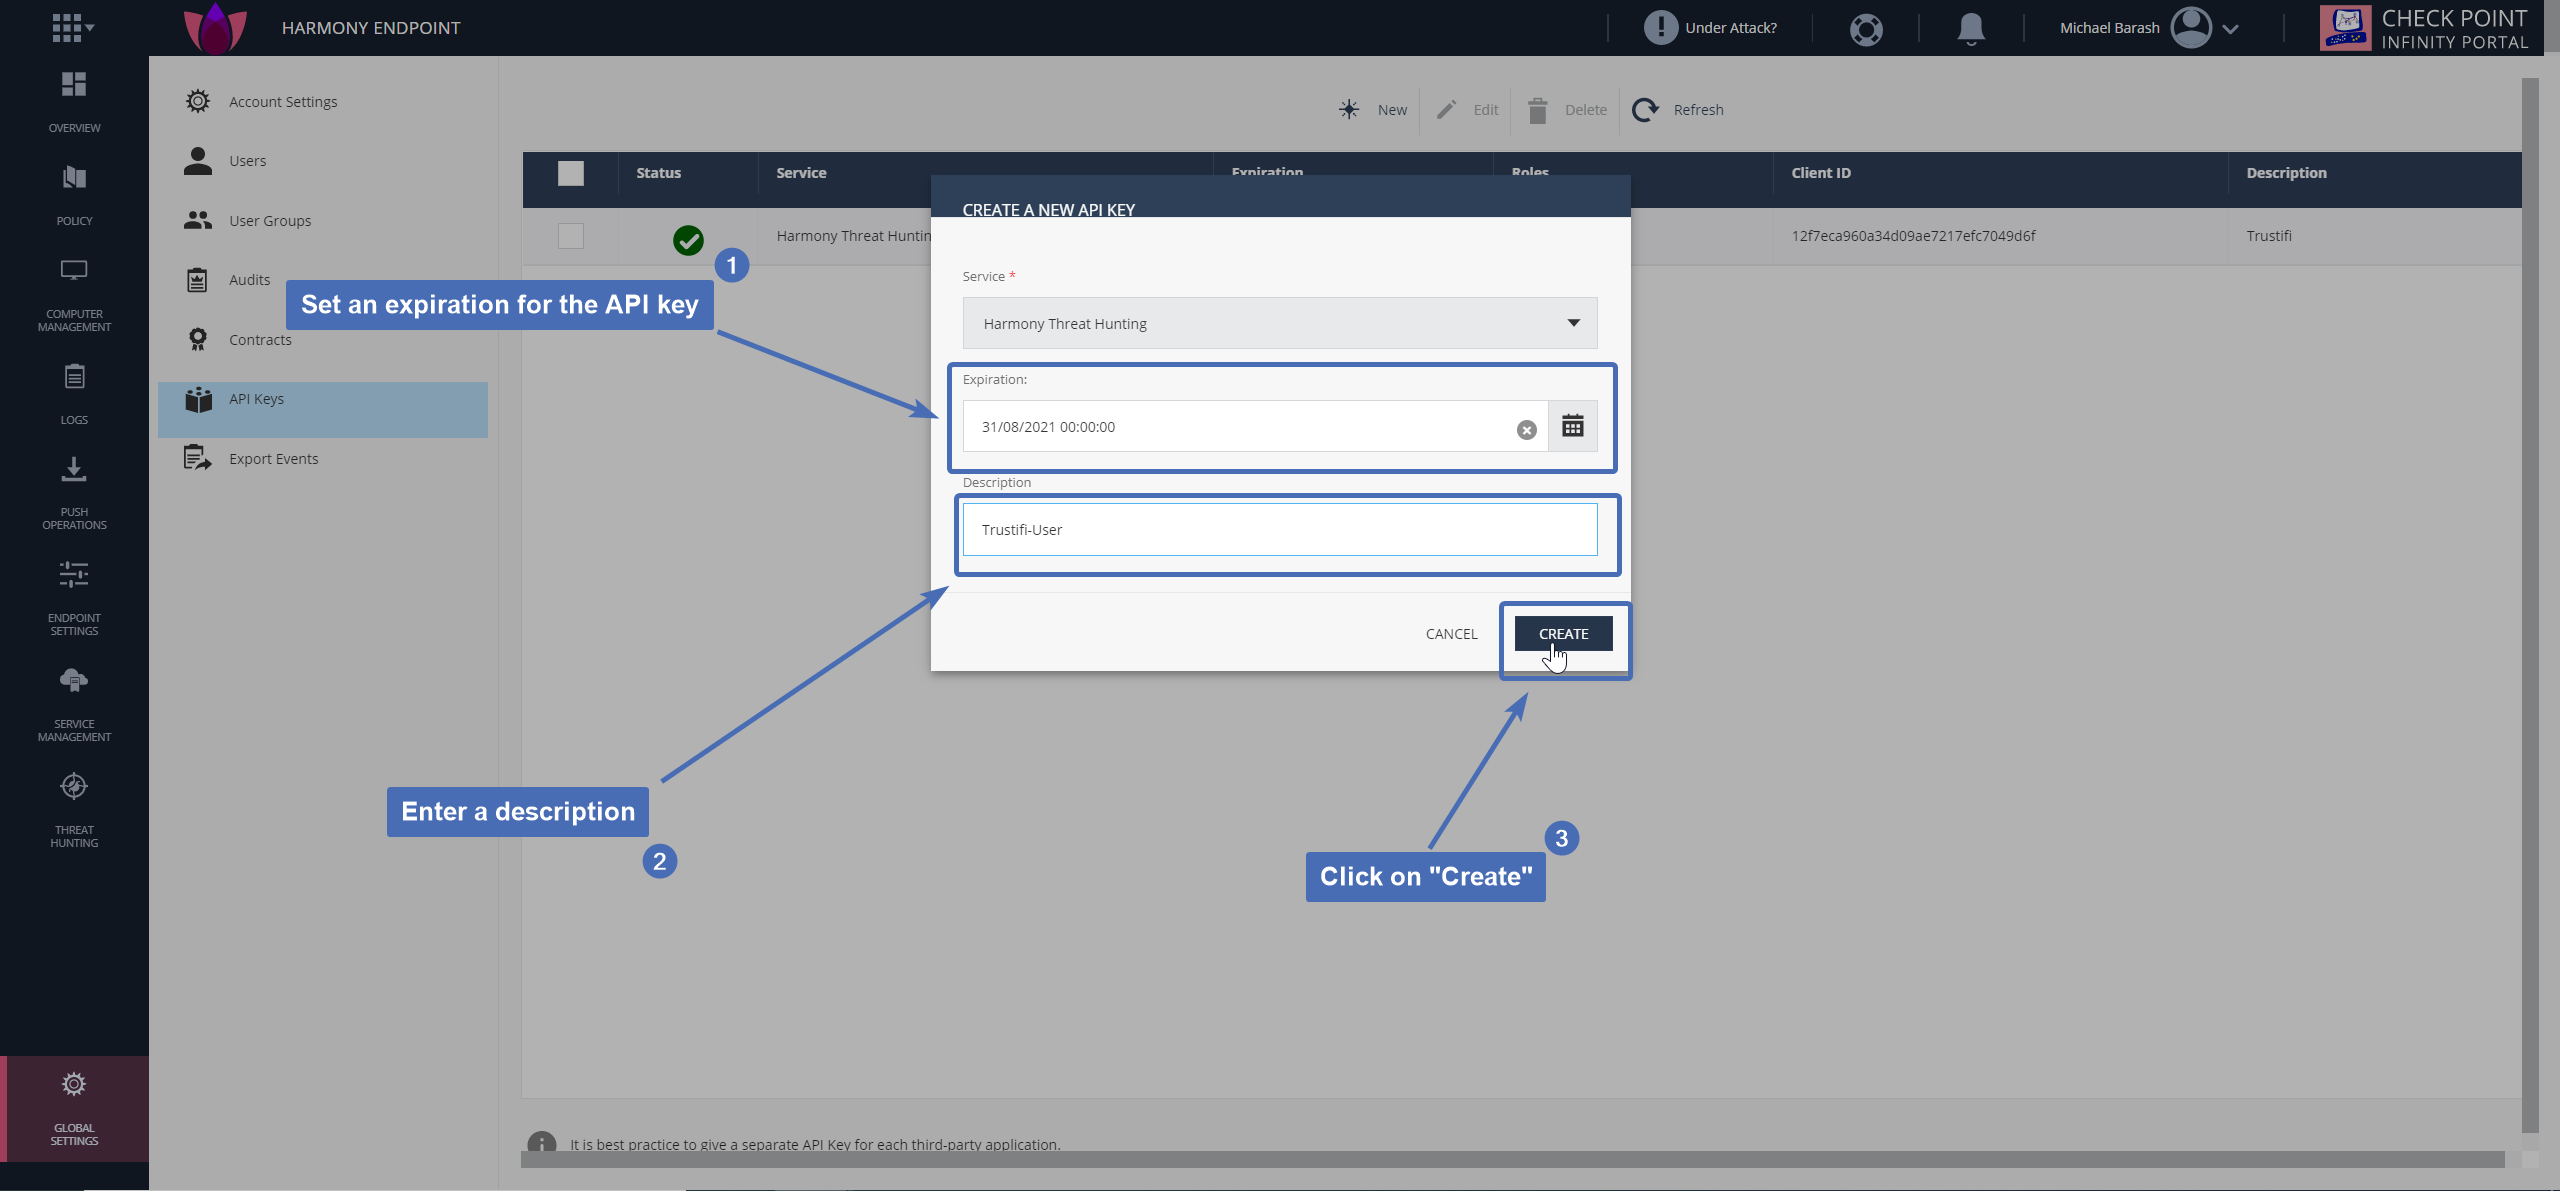Click the vertical scrollbar
This screenshot has width=2560, height=1191.
2530,606
